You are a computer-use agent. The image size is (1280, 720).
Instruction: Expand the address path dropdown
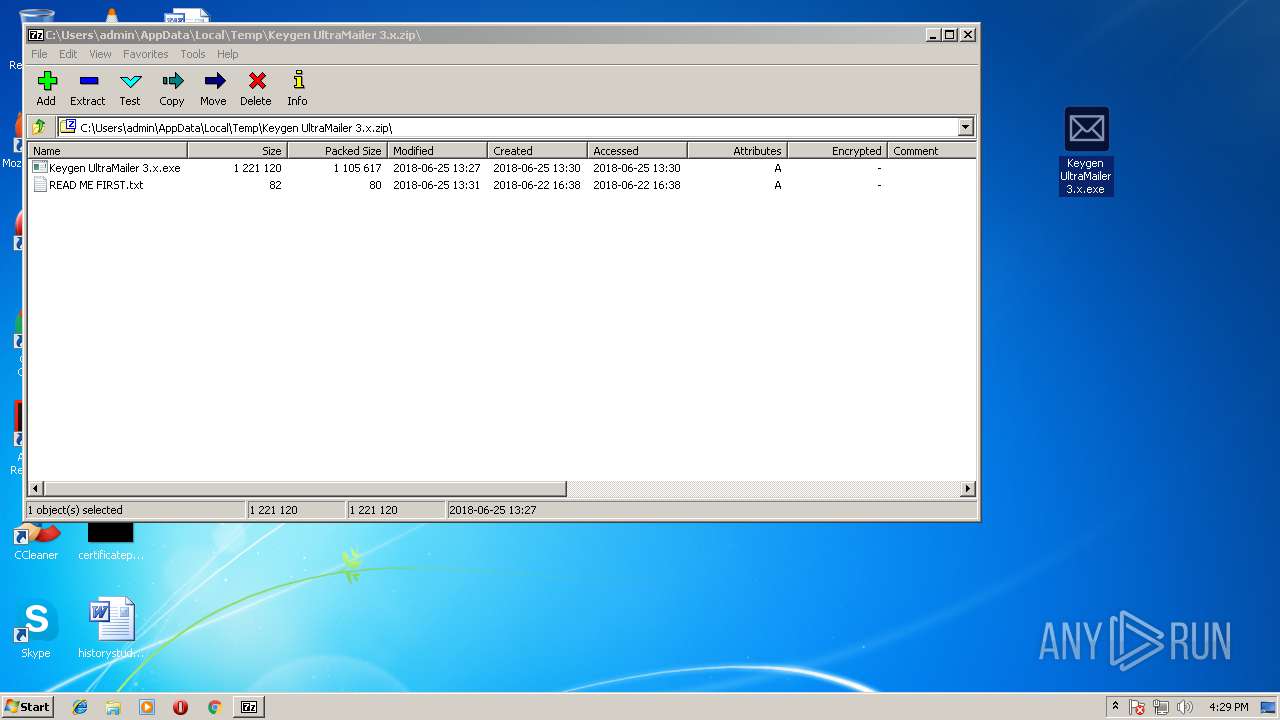click(x=965, y=127)
